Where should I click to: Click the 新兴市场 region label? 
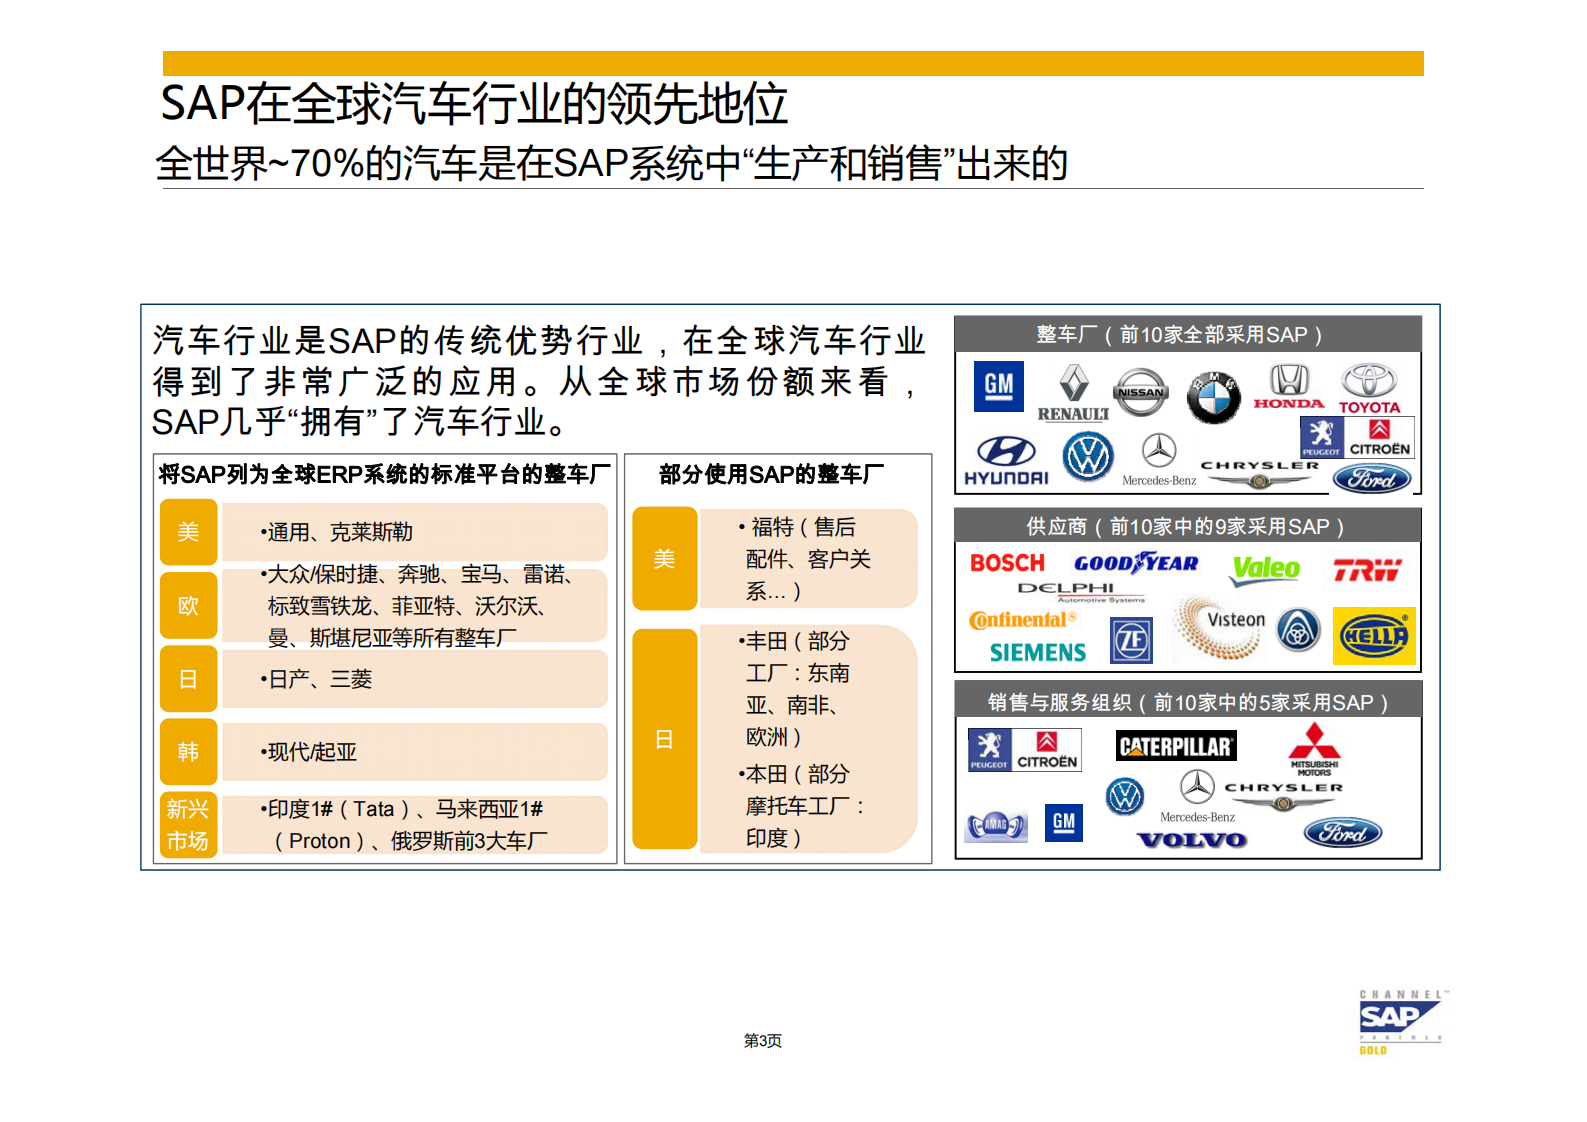coord(188,825)
